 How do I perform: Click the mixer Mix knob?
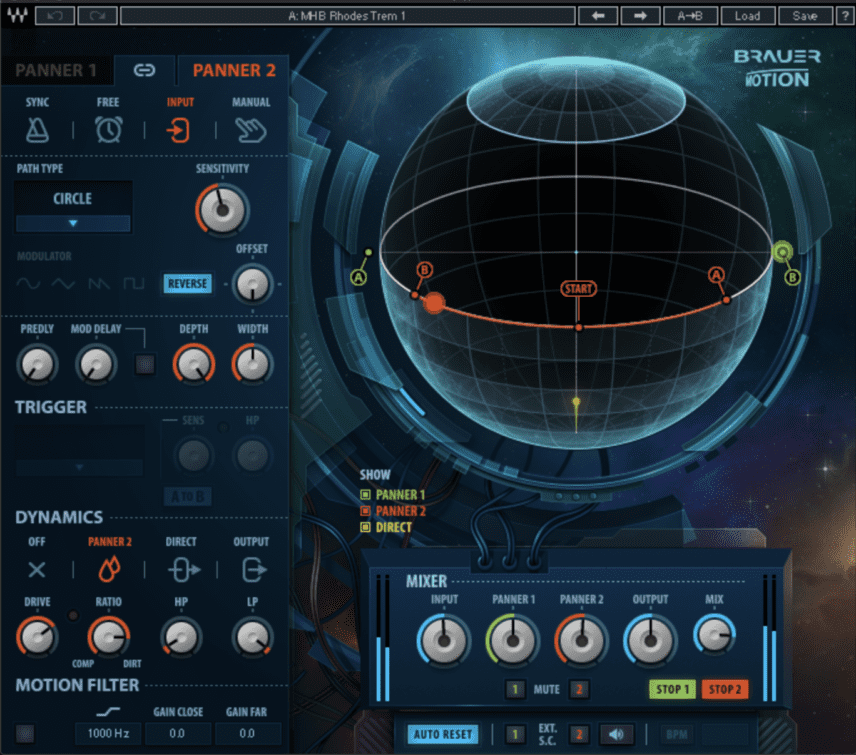(x=714, y=634)
